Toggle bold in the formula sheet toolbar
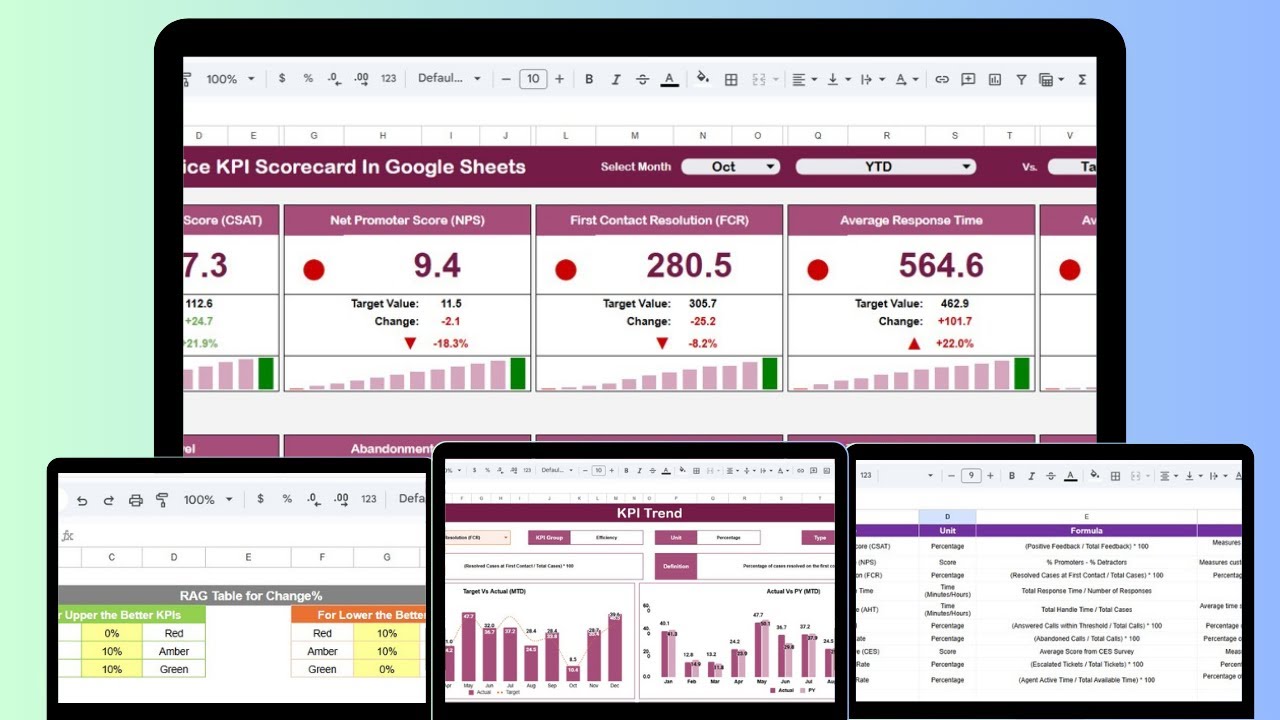The image size is (1280, 720). [x=1012, y=476]
